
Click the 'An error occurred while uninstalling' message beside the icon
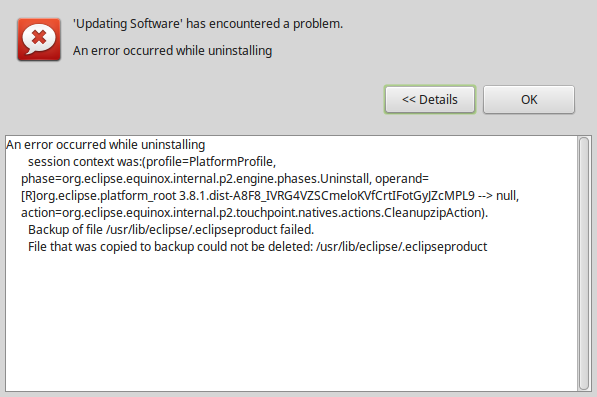(172, 51)
